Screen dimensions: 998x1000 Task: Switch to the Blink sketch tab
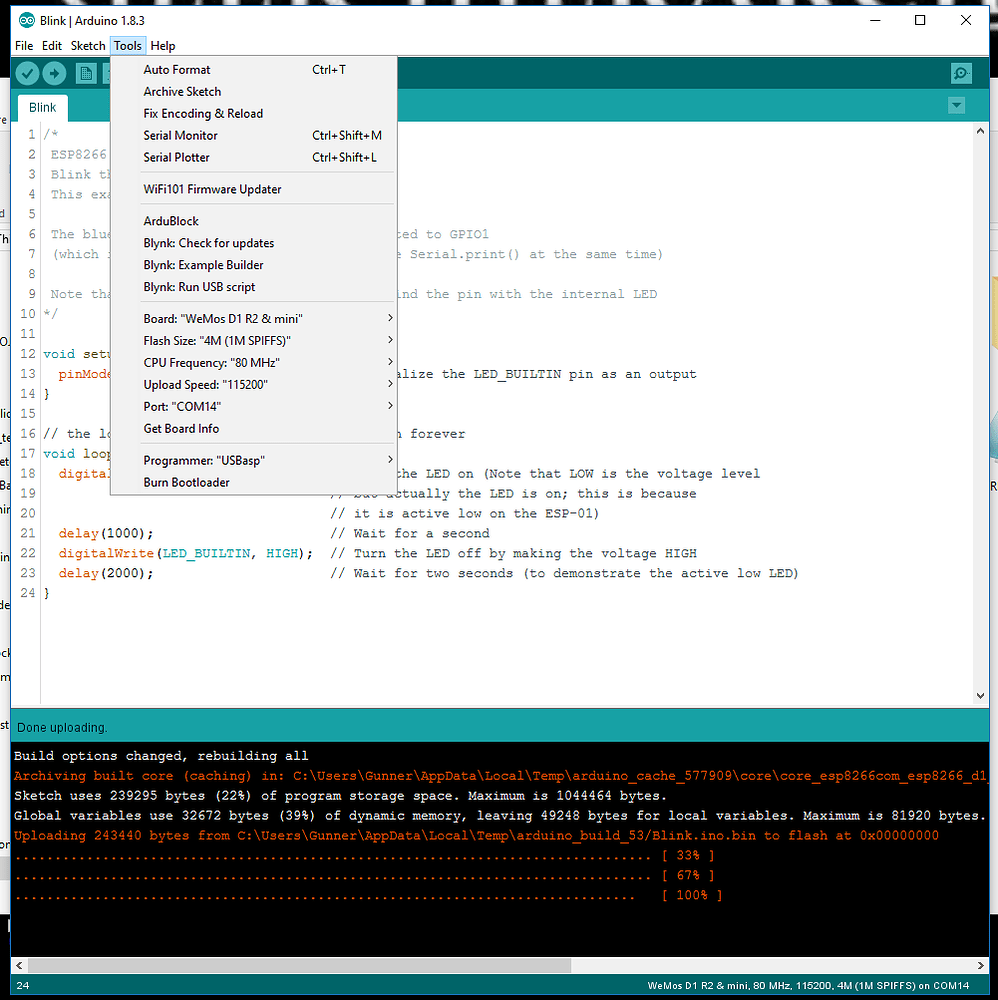click(x=42, y=106)
